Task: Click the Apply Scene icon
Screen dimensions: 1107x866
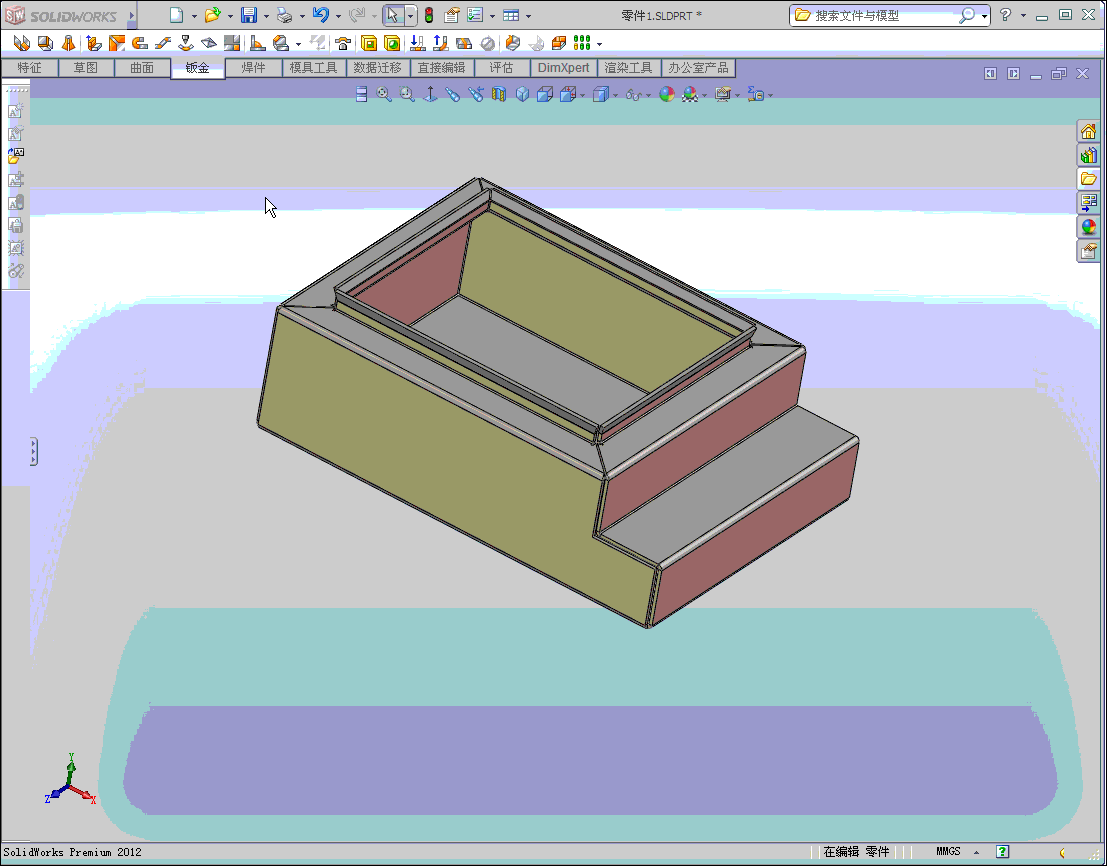Action: click(x=690, y=94)
